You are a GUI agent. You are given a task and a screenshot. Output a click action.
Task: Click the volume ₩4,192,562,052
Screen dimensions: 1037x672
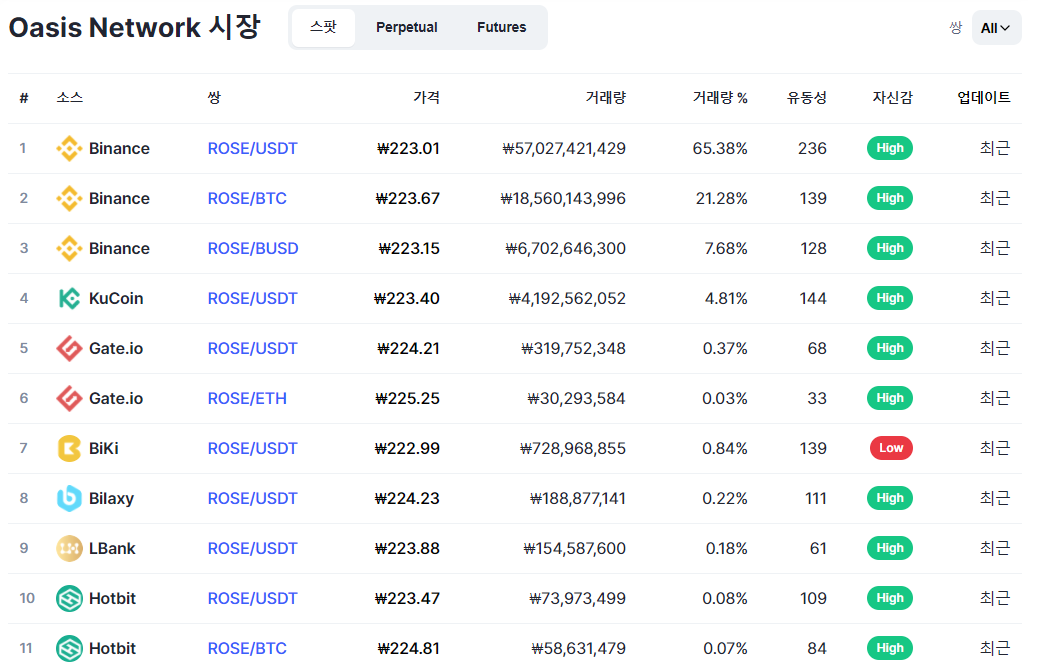(567, 298)
